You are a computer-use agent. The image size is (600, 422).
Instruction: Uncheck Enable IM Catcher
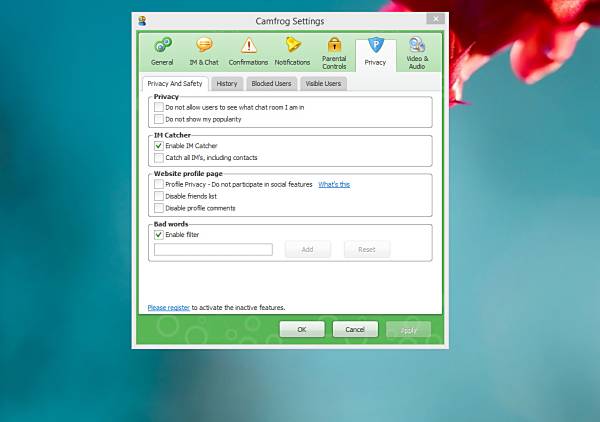click(x=159, y=146)
